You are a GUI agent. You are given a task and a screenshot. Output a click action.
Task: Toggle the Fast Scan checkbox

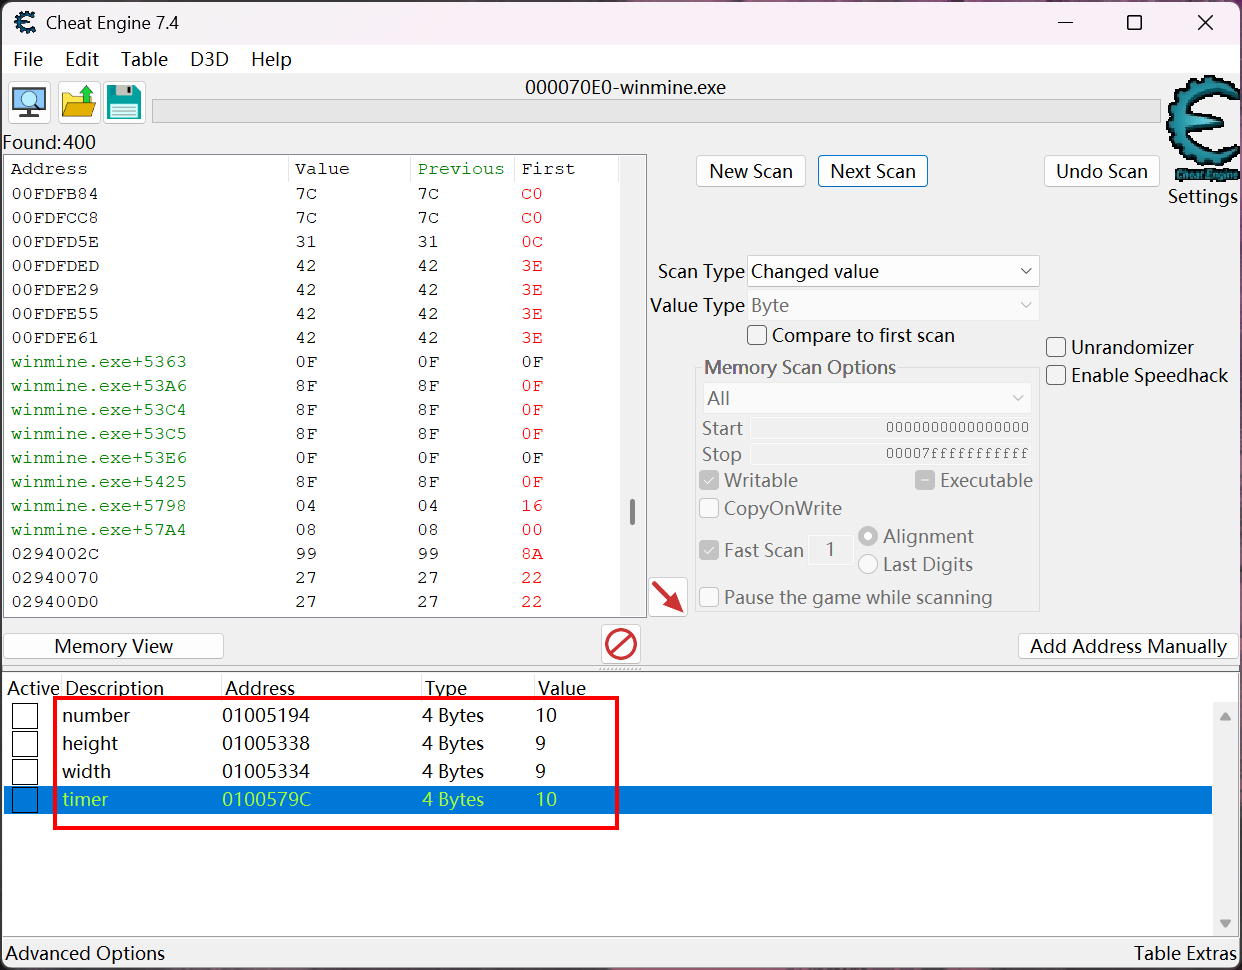(709, 550)
